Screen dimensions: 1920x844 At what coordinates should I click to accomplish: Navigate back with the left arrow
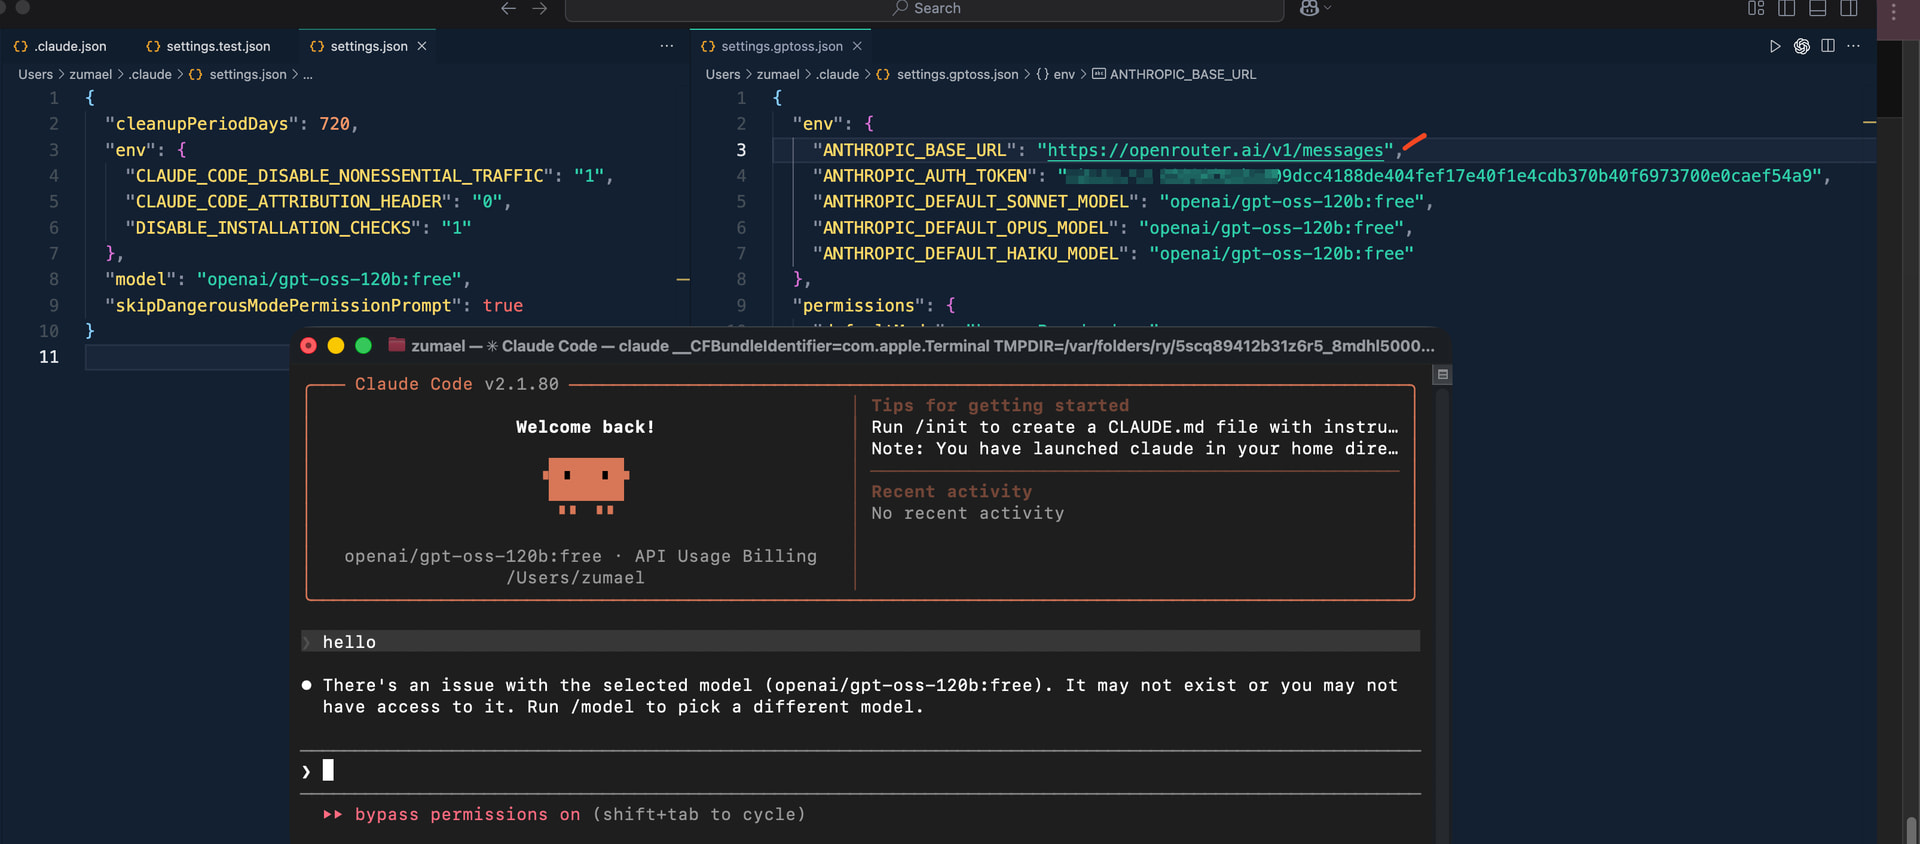pyautogui.click(x=508, y=8)
